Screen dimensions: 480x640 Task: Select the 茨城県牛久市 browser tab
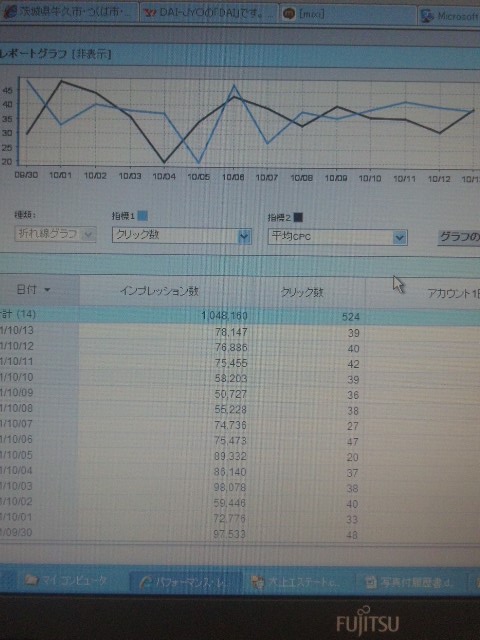tap(69, 12)
